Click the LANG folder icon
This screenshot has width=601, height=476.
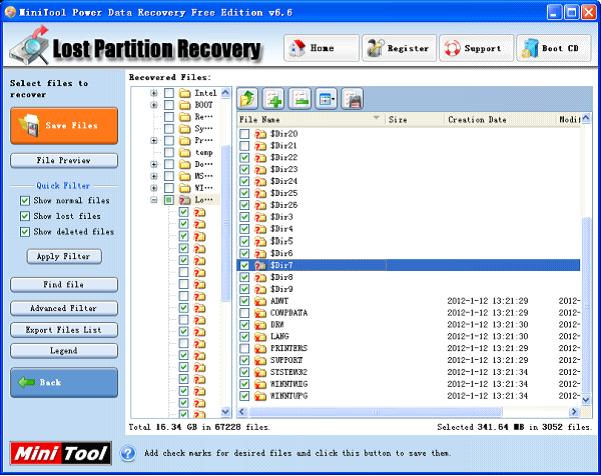(x=261, y=336)
